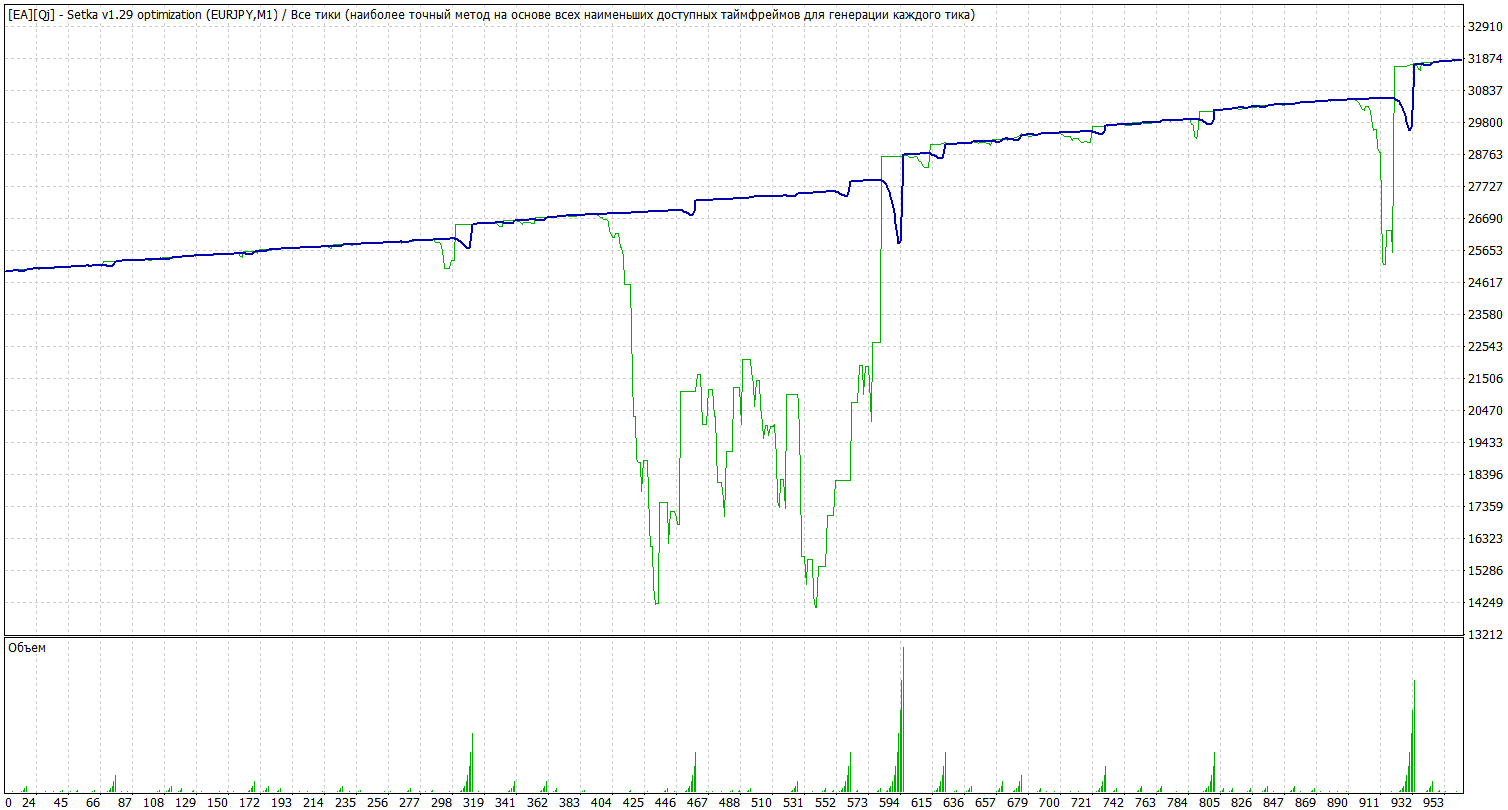Screen dimensions: 1508x810
Task: Select the 594 horizontal axis label
Action: (x=889, y=802)
